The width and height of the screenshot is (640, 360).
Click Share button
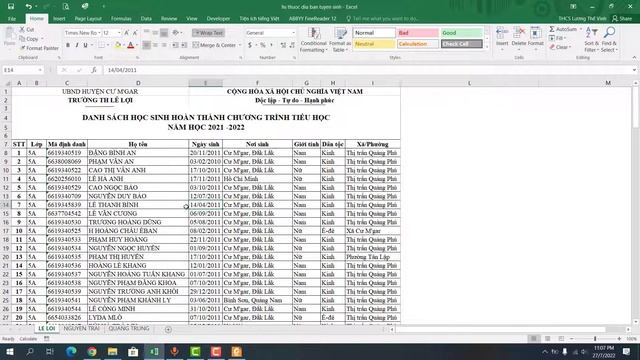[622, 19]
